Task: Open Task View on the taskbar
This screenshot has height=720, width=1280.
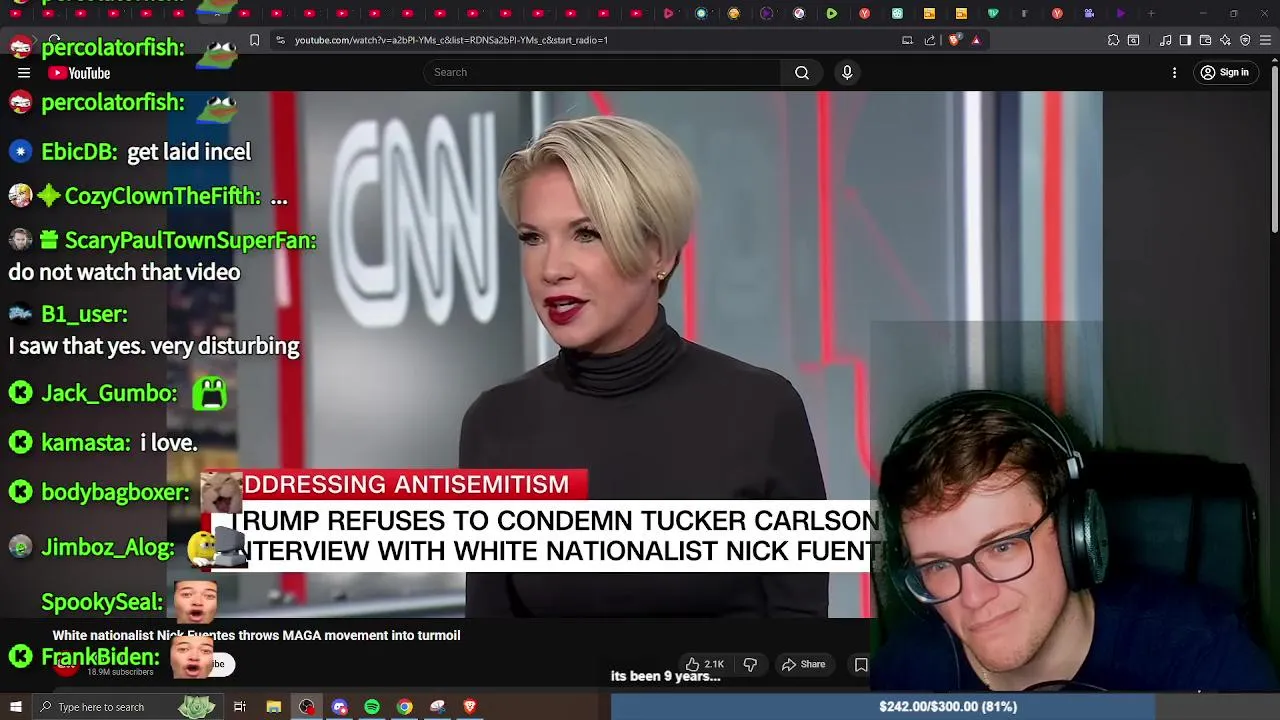Action: [240, 707]
